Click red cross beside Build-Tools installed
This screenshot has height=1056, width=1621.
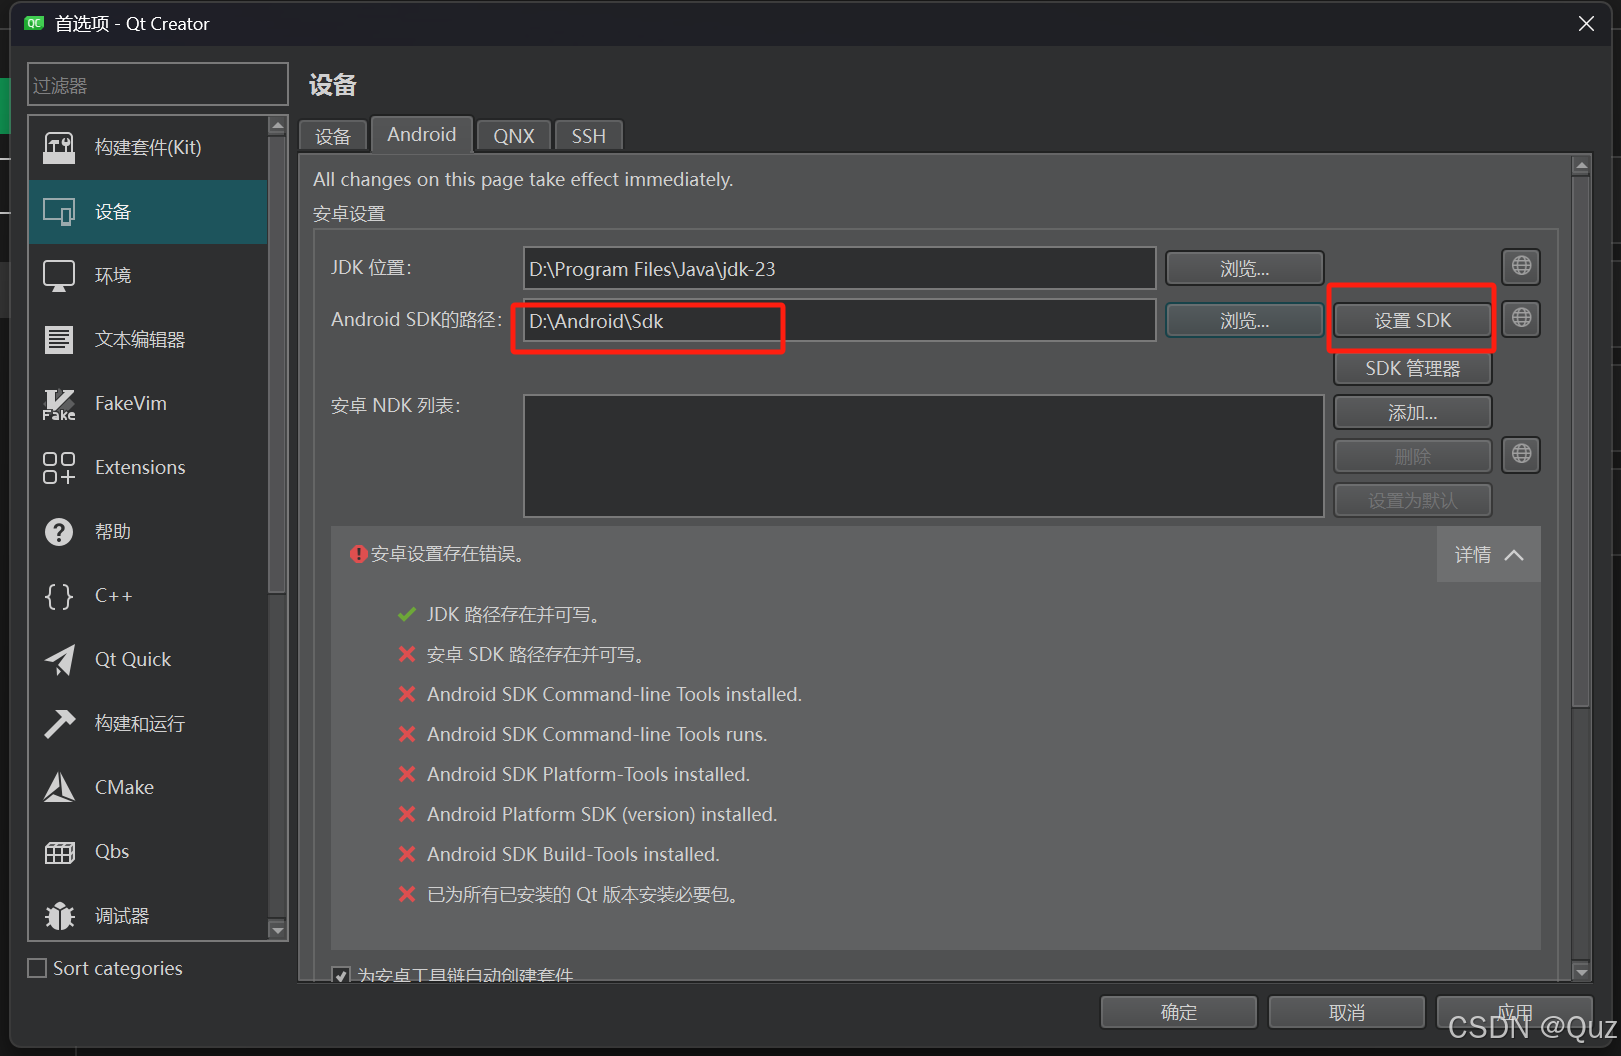(x=406, y=854)
